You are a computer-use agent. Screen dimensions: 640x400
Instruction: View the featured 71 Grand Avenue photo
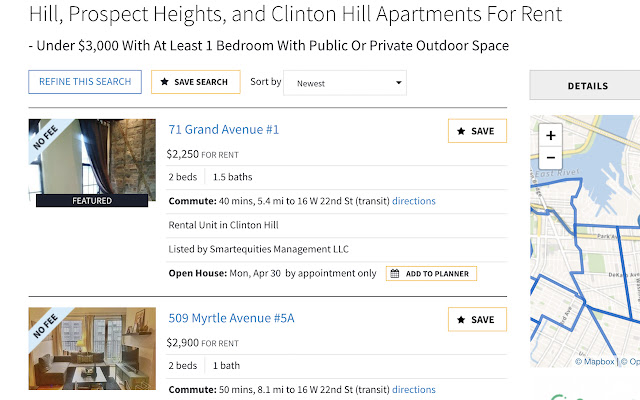[92, 160]
